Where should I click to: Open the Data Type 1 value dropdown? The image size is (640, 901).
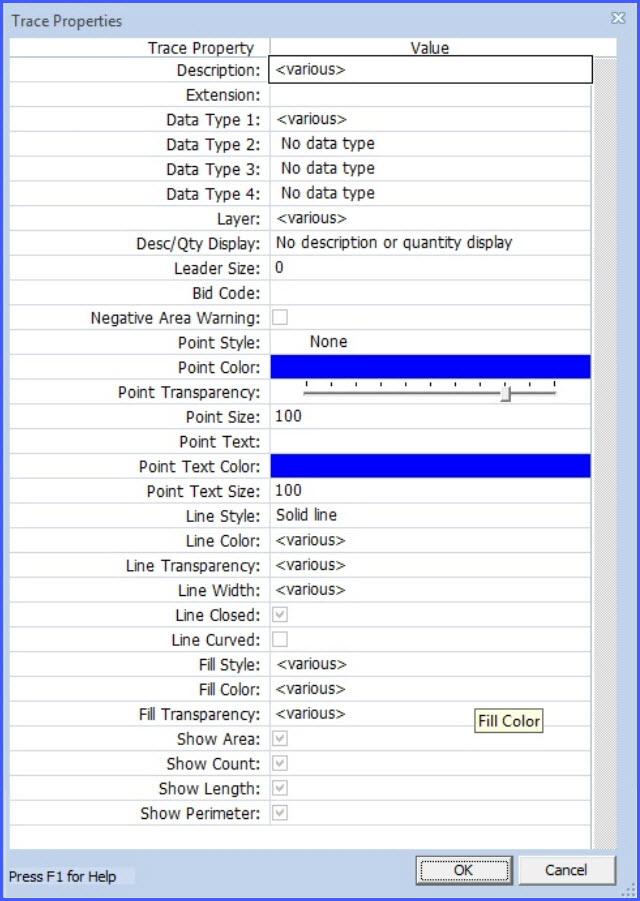click(430, 119)
